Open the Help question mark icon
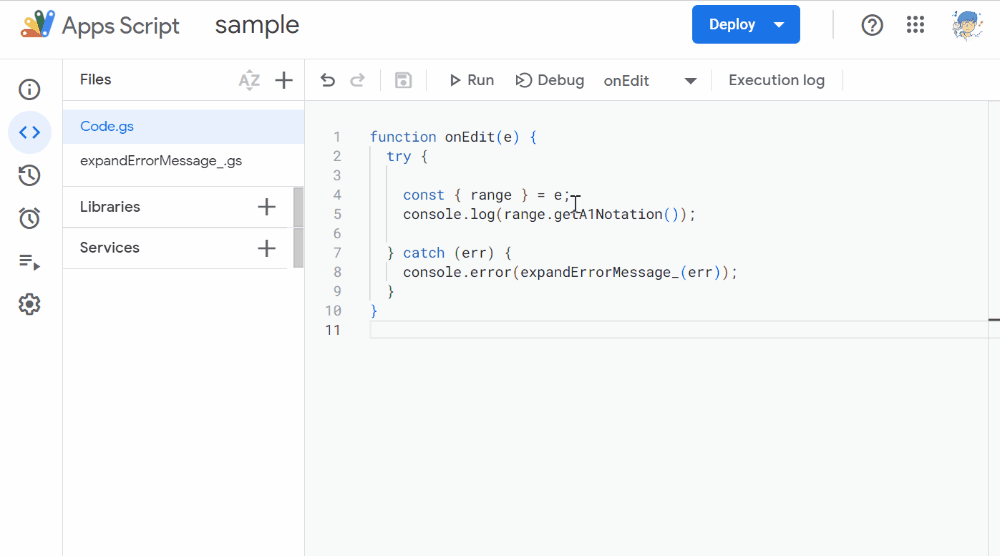The width and height of the screenshot is (1000, 556). 872,25
